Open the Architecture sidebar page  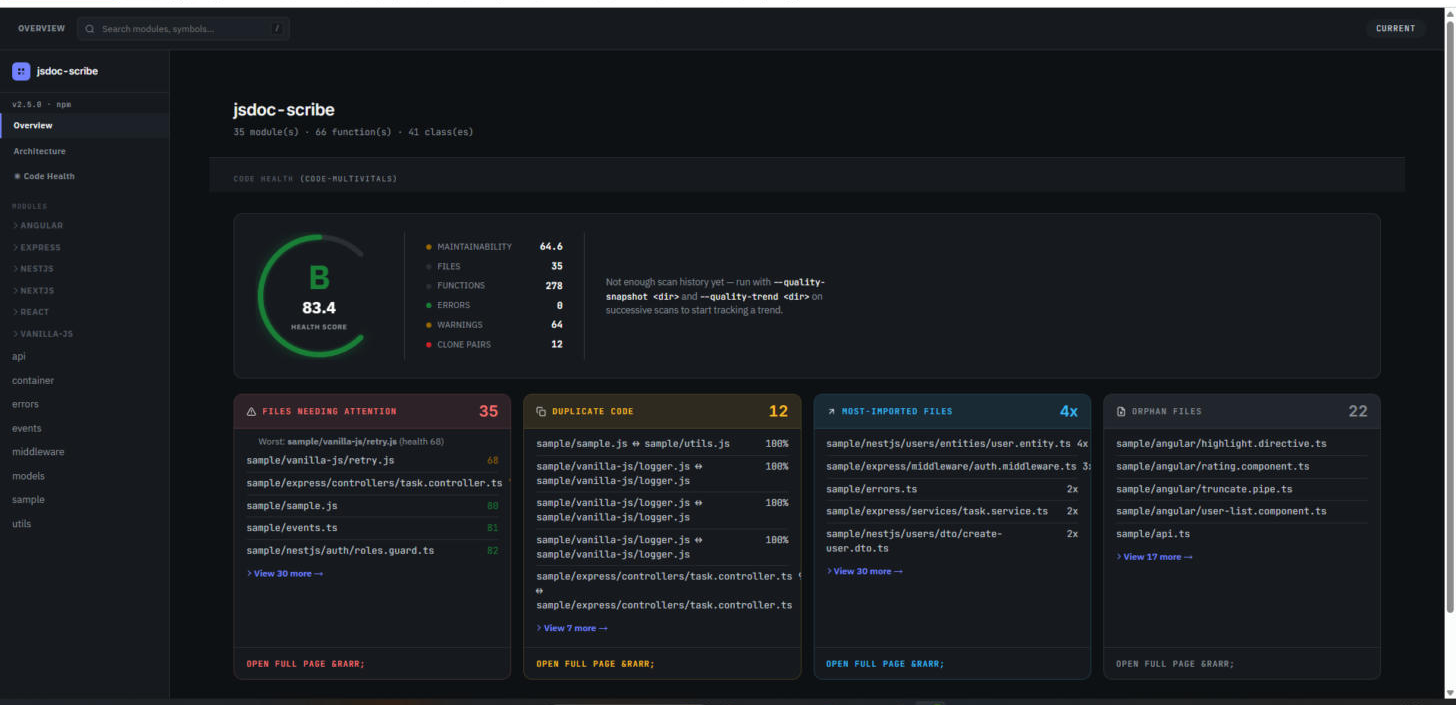click(85, 151)
